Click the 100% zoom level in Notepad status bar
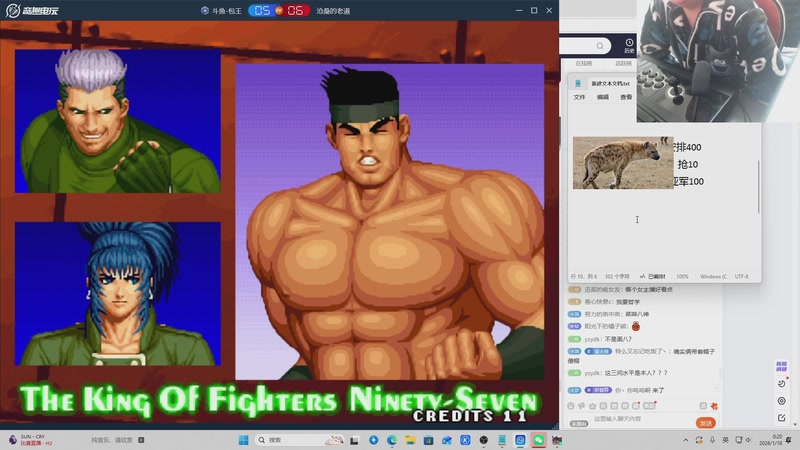The width and height of the screenshot is (800, 450). click(x=682, y=276)
